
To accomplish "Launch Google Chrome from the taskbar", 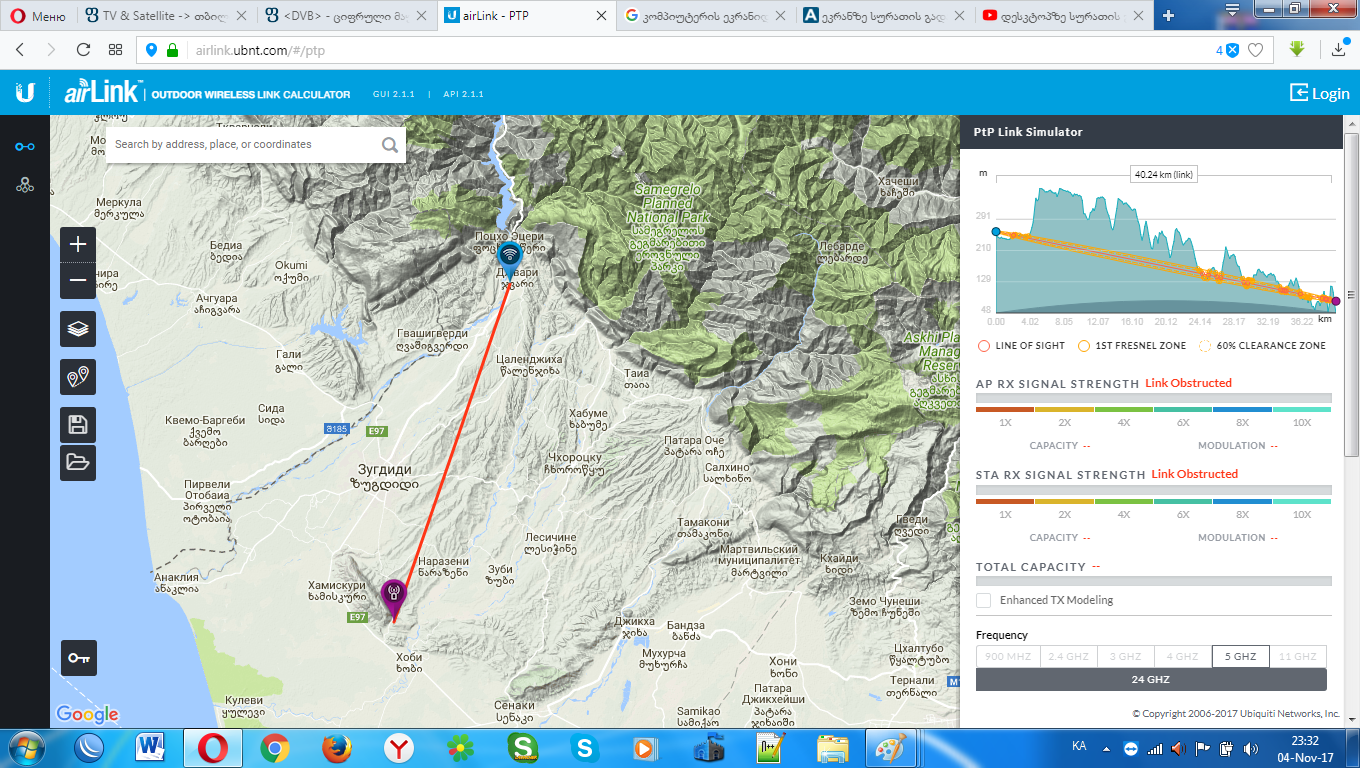I will [x=275, y=748].
